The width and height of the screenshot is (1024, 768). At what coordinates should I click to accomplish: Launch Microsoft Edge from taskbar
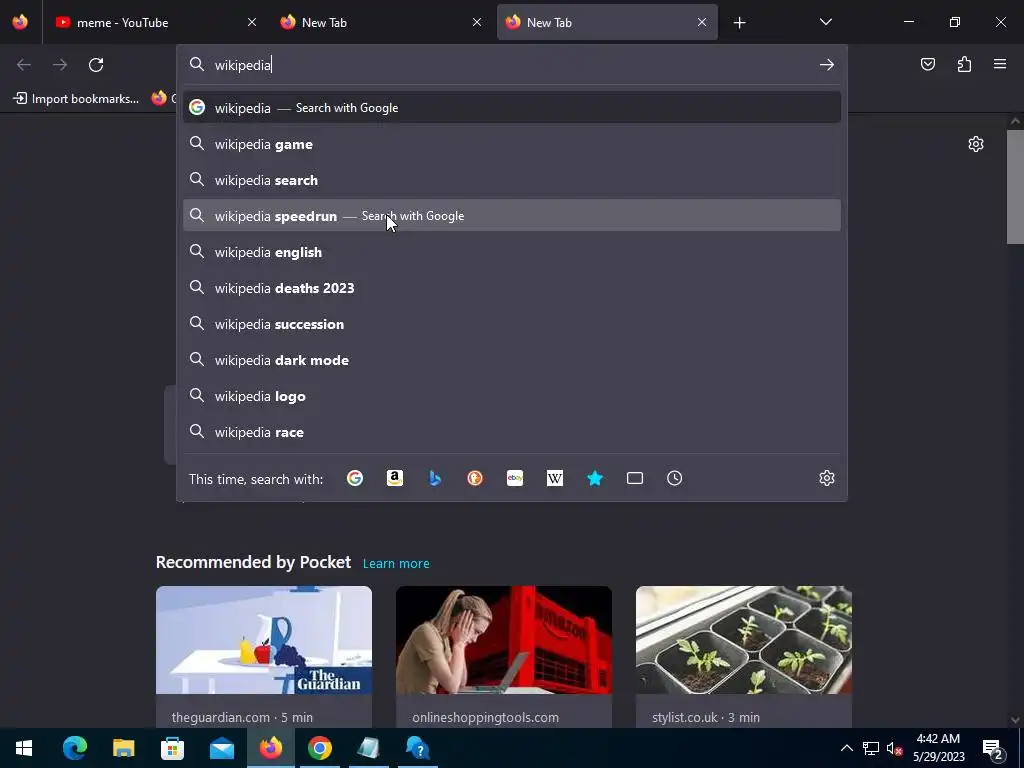coord(74,748)
